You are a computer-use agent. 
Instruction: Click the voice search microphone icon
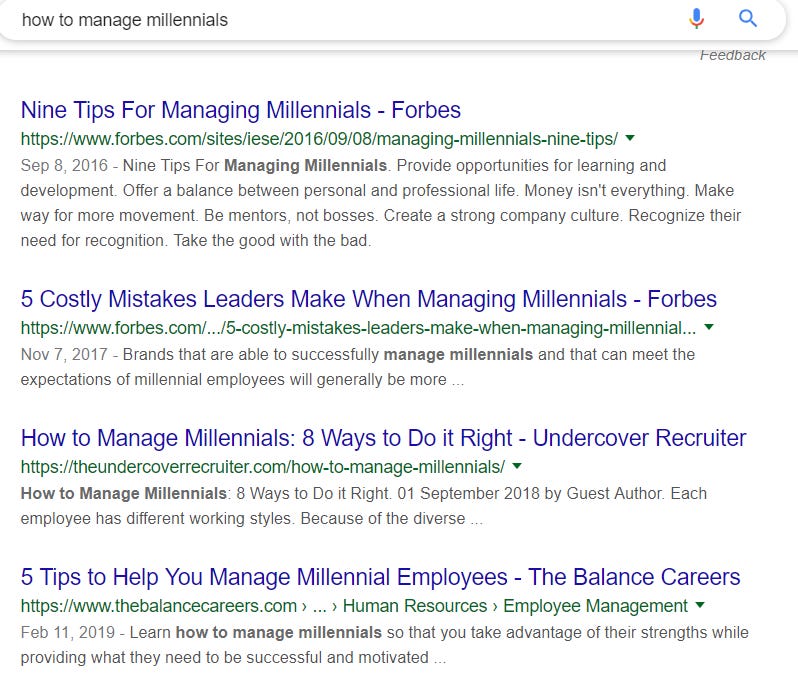[x=696, y=19]
